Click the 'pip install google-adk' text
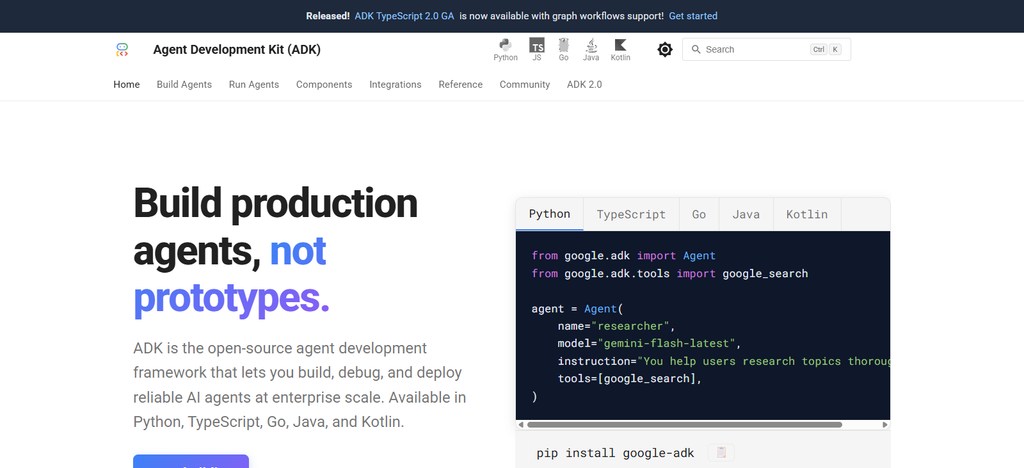Screen dimensions: 1024x468 click(615, 453)
